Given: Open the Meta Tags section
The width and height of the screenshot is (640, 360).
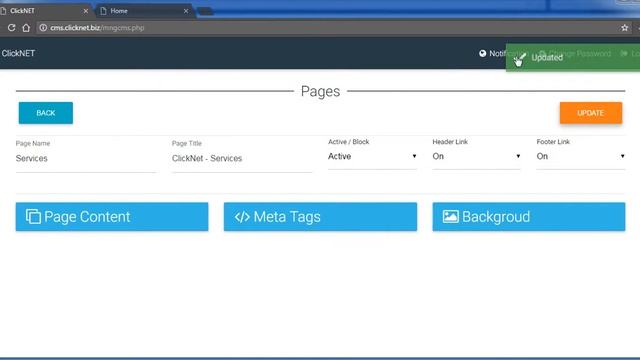Looking at the screenshot, I should pyautogui.click(x=320, y=217).
